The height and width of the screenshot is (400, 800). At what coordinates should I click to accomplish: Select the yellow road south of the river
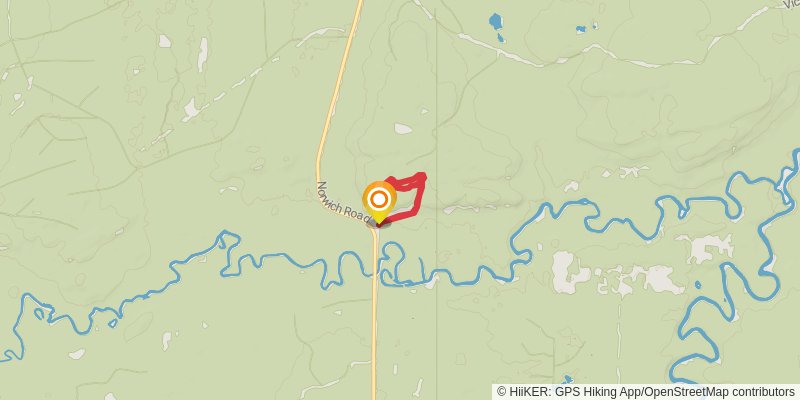pos(374,337)
